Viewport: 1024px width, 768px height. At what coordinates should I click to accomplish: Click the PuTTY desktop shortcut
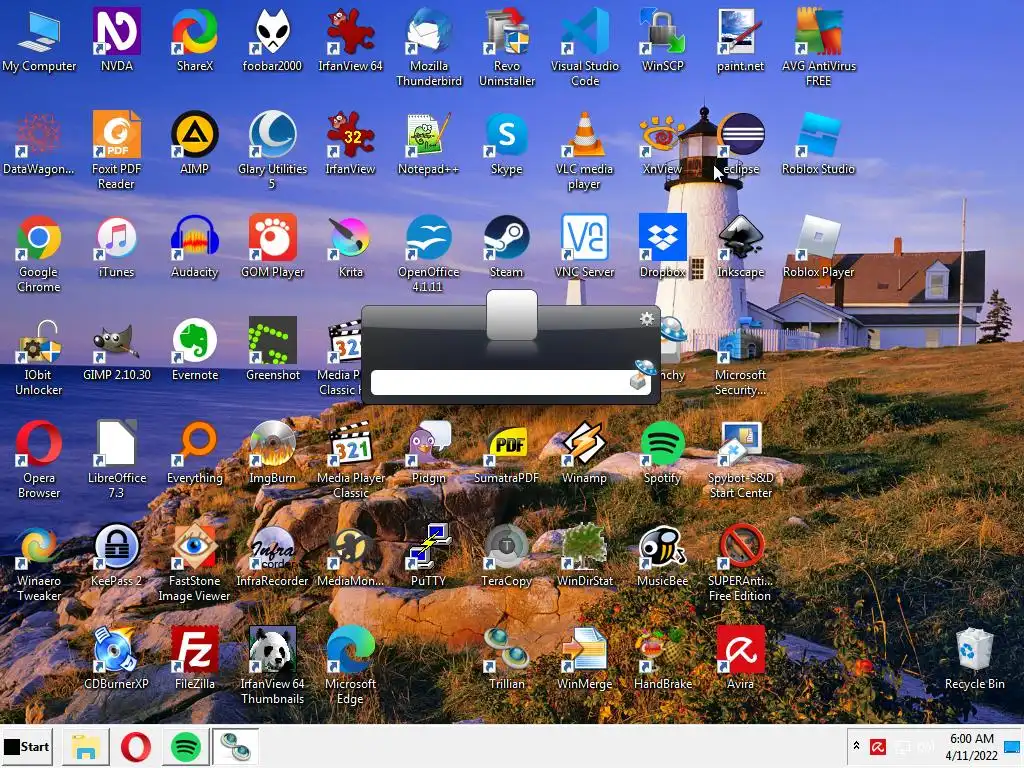[x=428, y=555]
